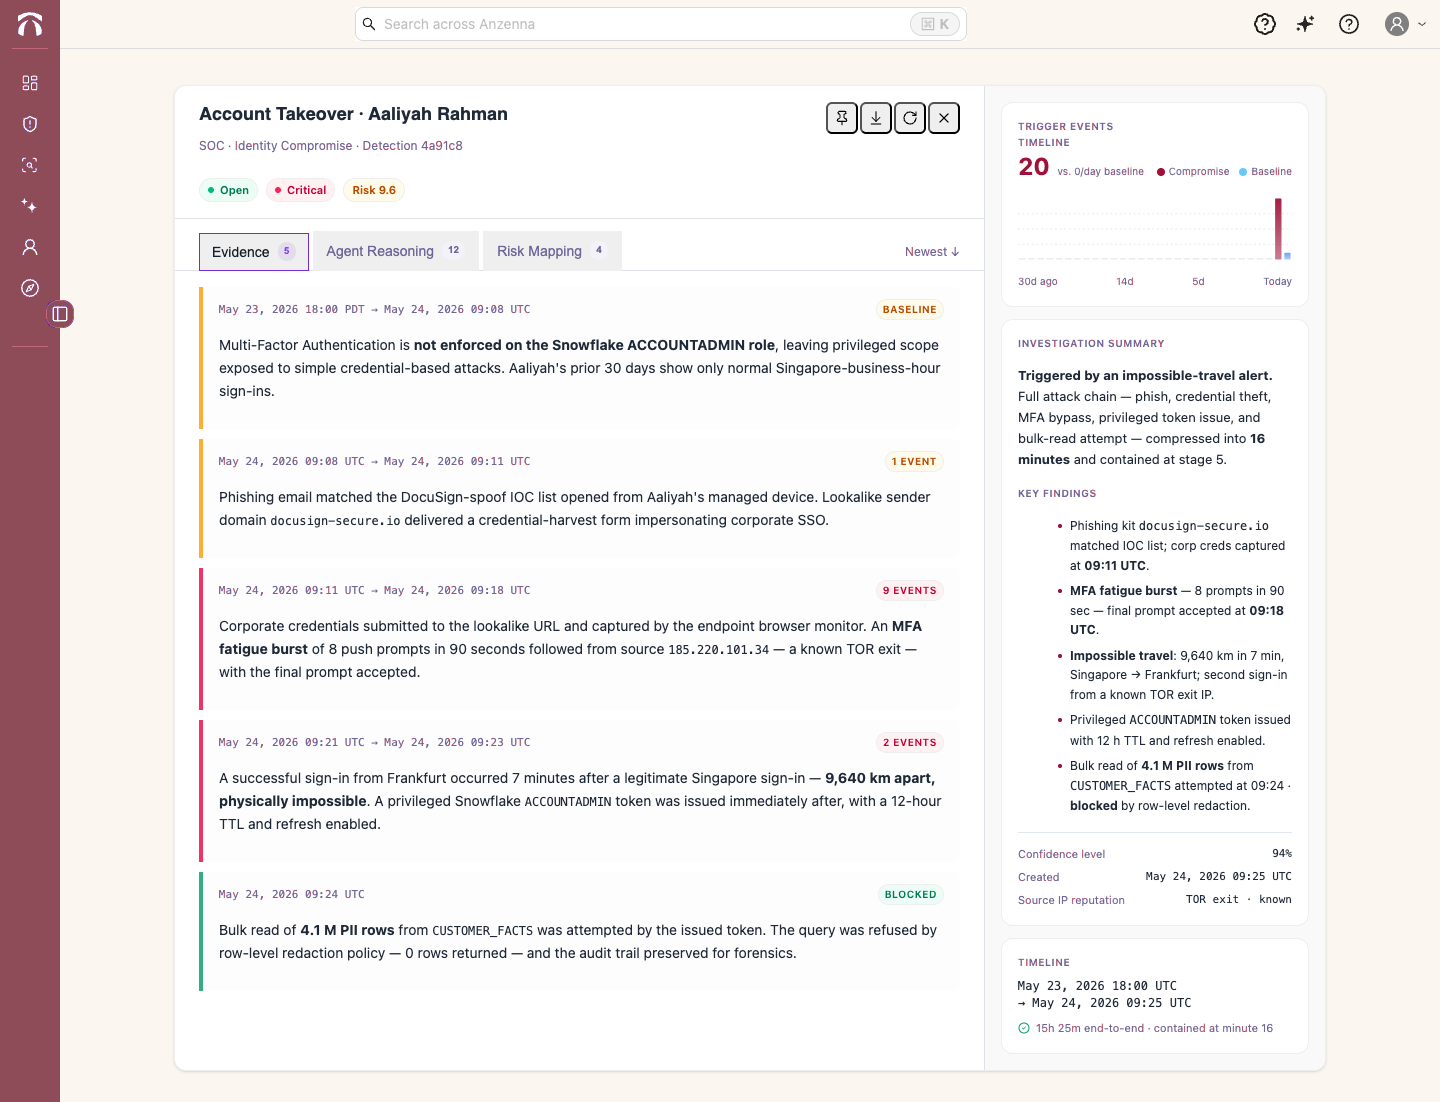This screenshot has height=1102, width=1440.
Task: Pin the Account Takeover detection
Action: point(842,118)
